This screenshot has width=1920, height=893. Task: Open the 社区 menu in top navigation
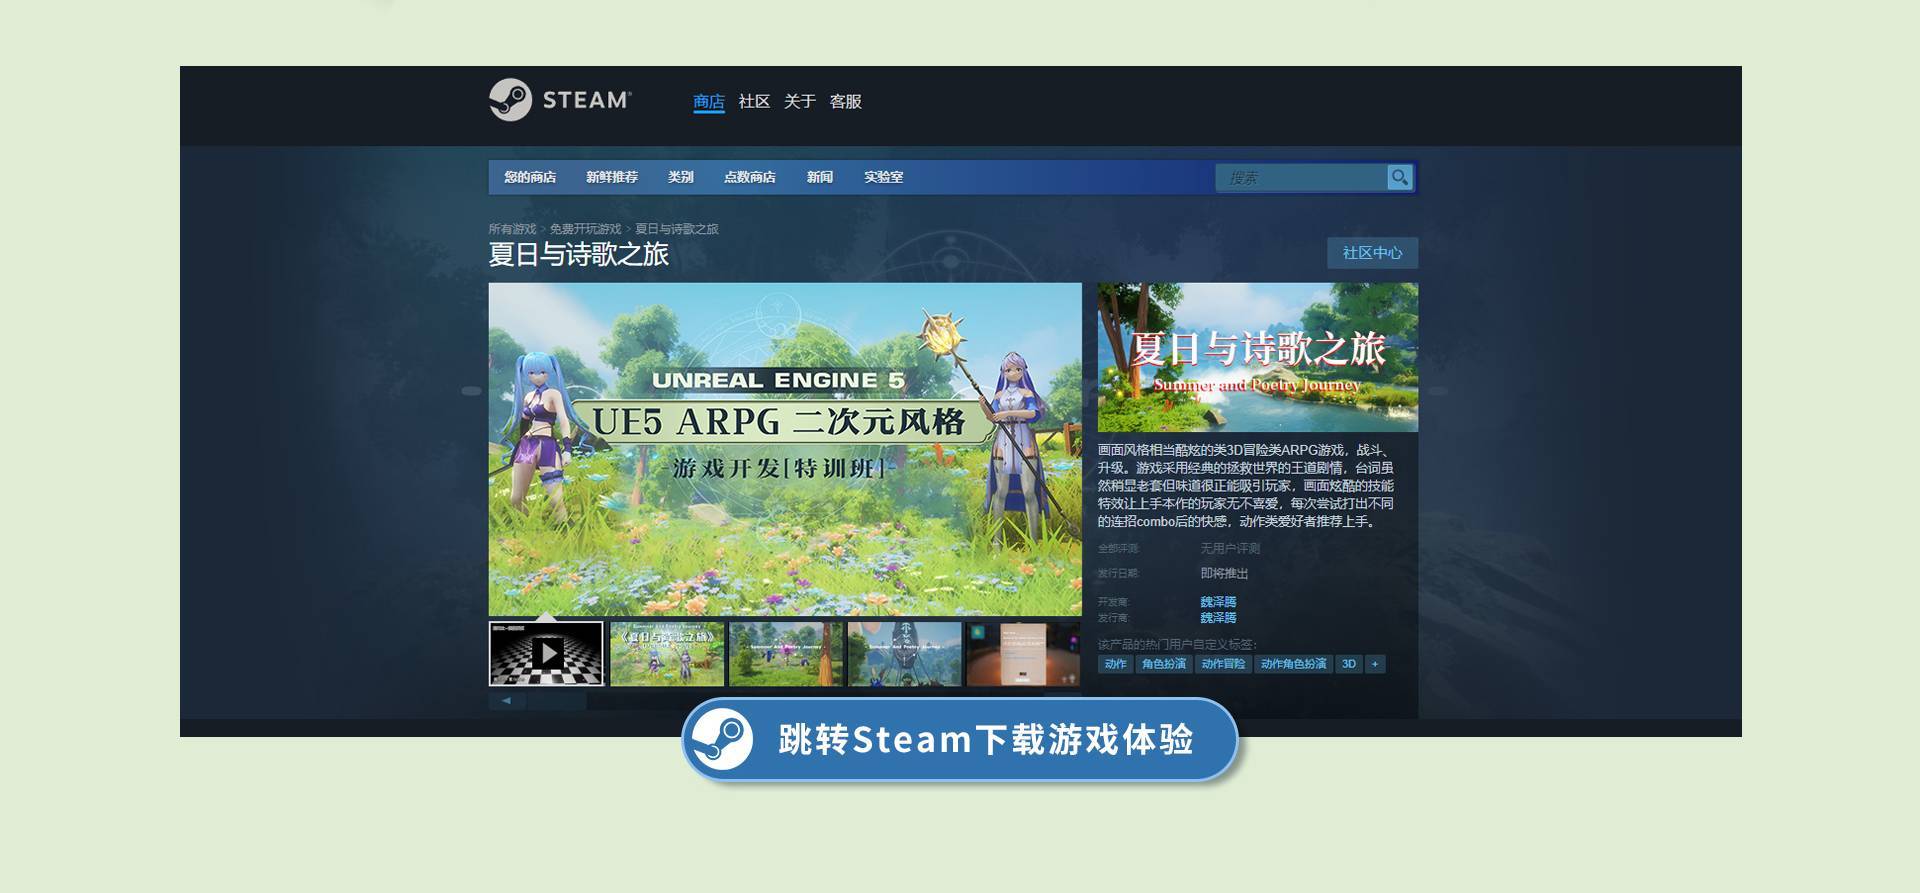point(754,101)
